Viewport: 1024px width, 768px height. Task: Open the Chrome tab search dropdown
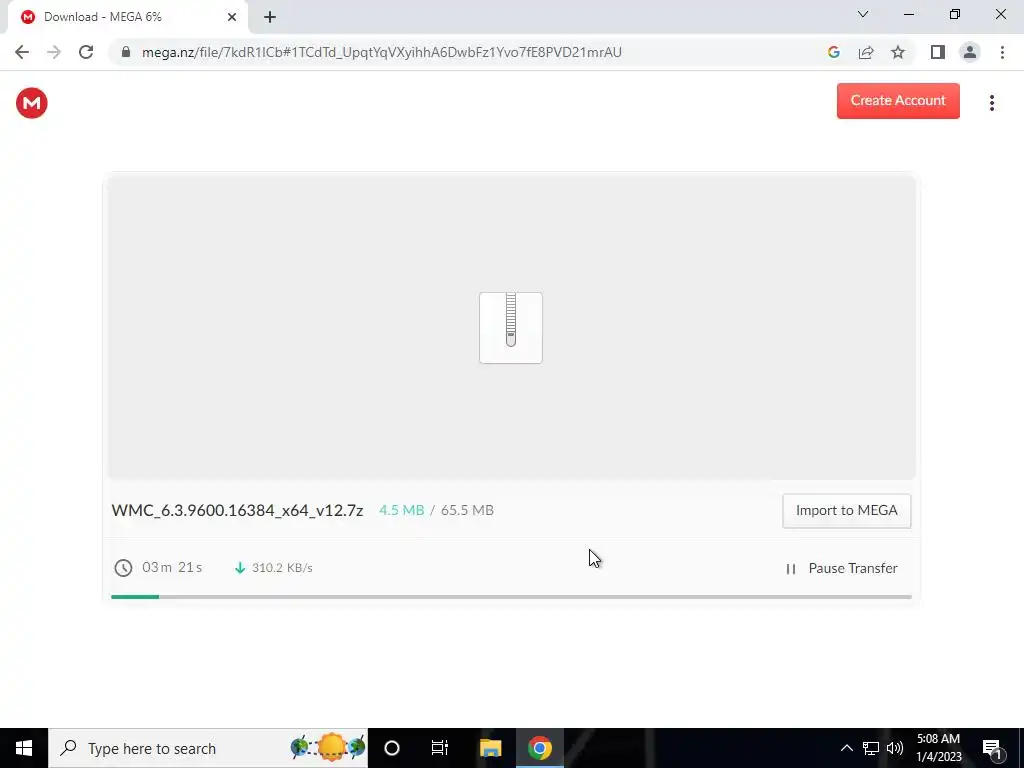863,14
